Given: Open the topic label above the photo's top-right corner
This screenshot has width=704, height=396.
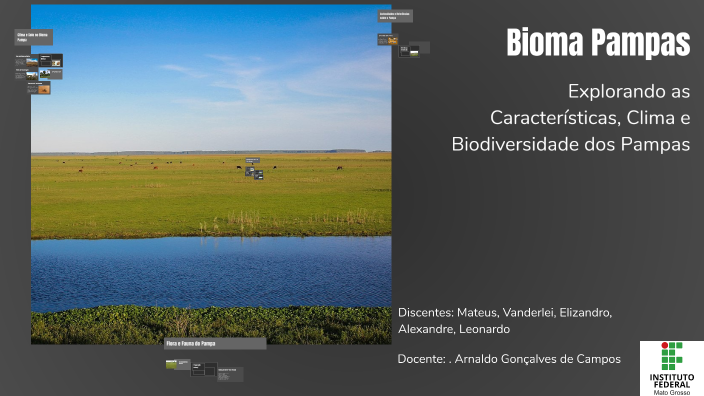Looking at the screenshot, I should coord(395,16).
